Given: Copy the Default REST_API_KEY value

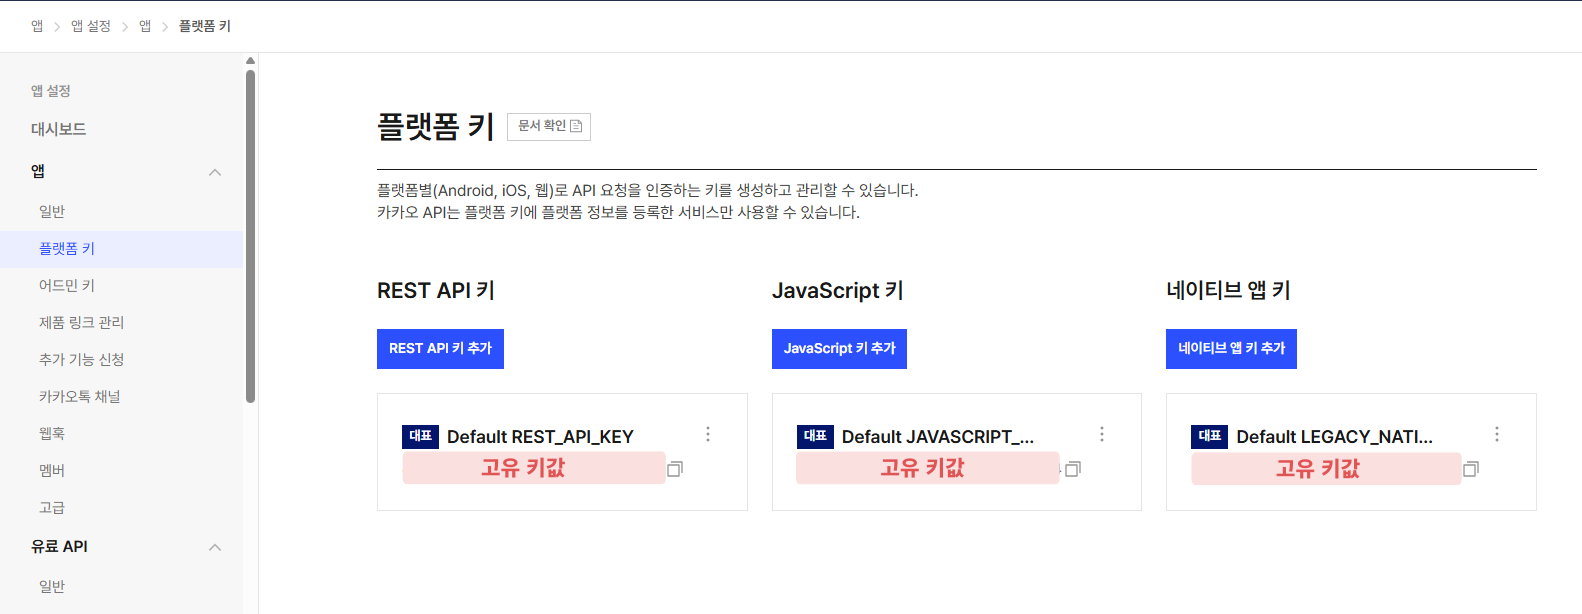Looking at the screenshot, I should [x=675, y=469].
